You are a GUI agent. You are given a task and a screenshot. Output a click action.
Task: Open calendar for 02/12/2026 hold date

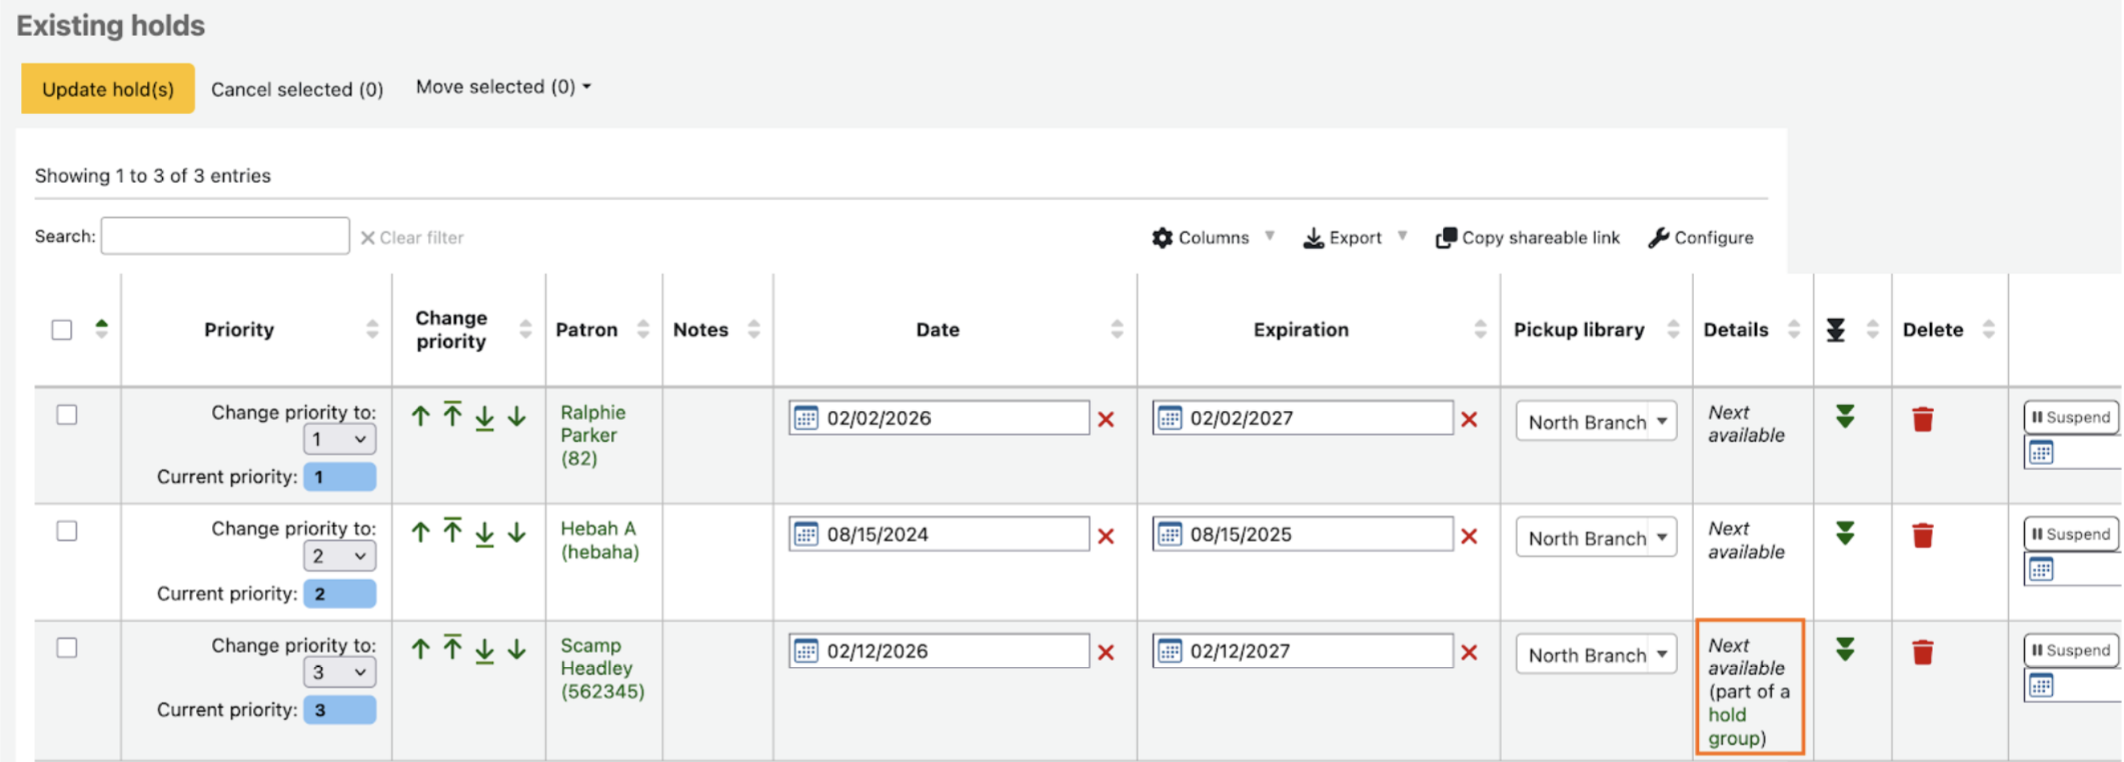pyautogui.click(x=806, y=651)
